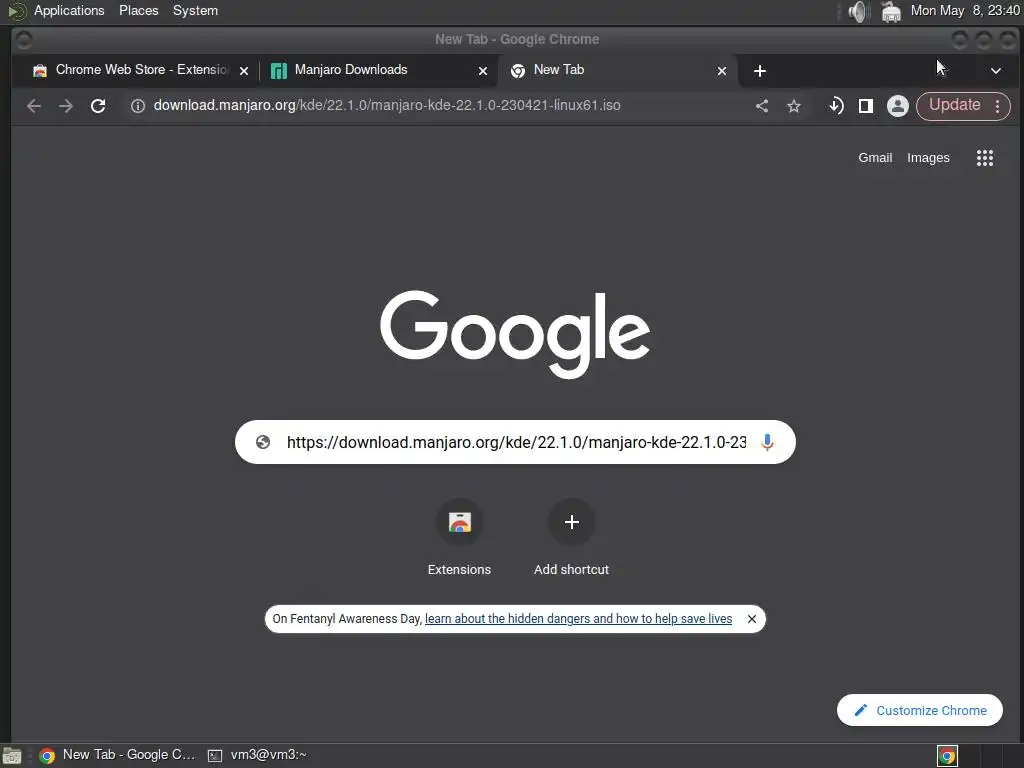Image resolution: width=1024 pixels, height=768 pixels.
Task: Share this page icon
Action: coord(761,106)
